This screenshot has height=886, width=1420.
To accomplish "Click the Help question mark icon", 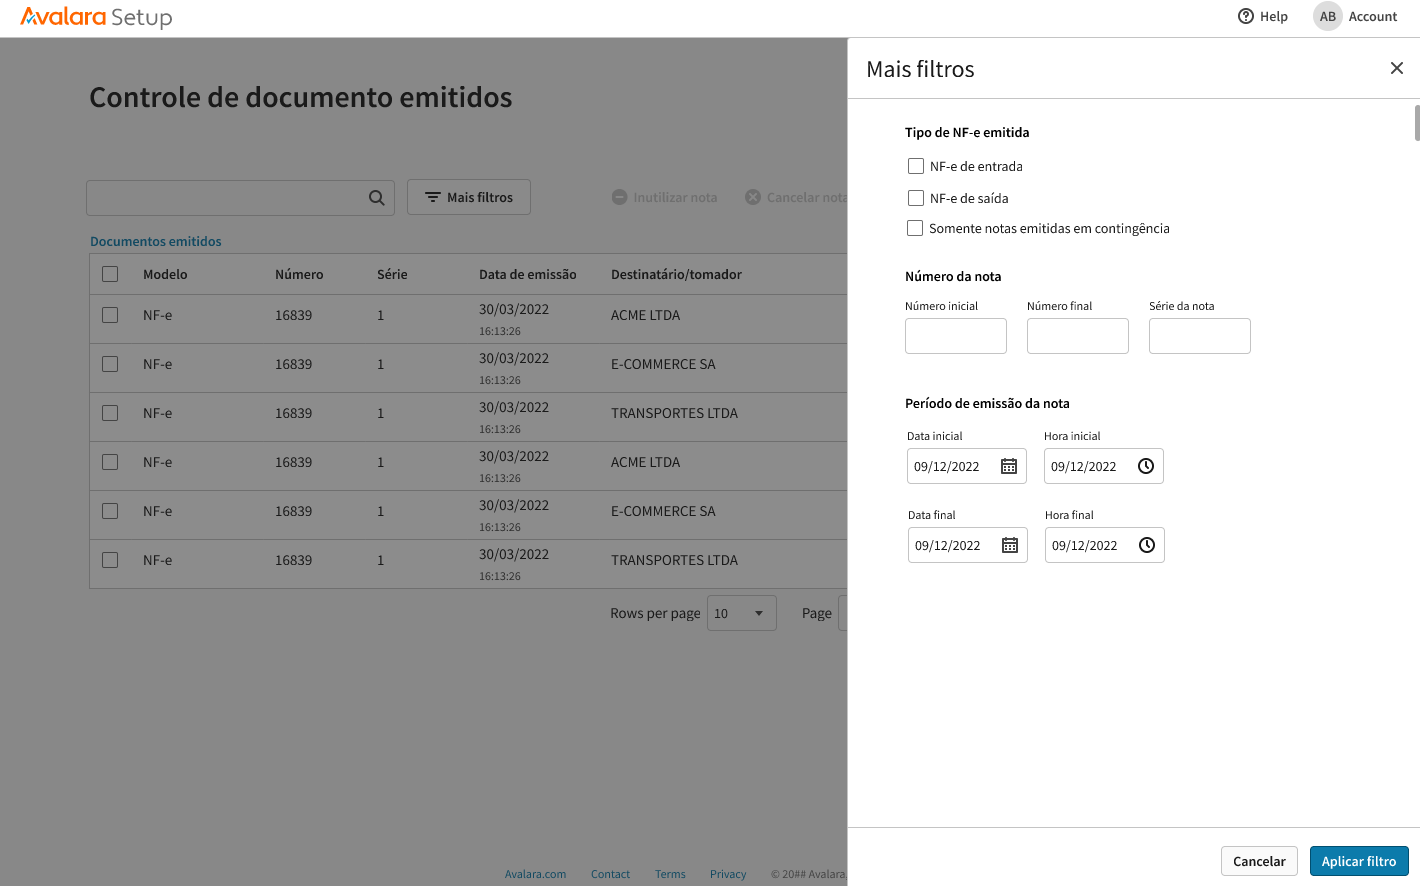I will click(1246, 16).
